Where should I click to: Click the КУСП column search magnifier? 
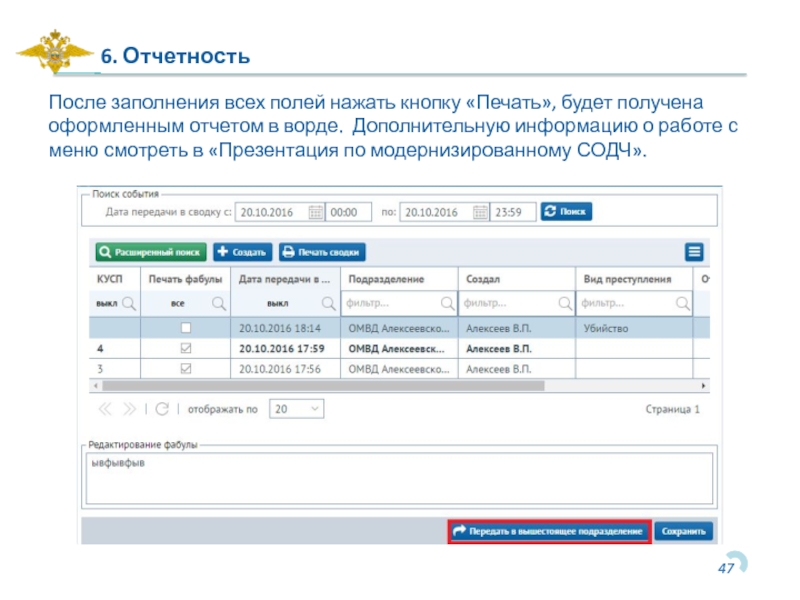tap(129, 304)
